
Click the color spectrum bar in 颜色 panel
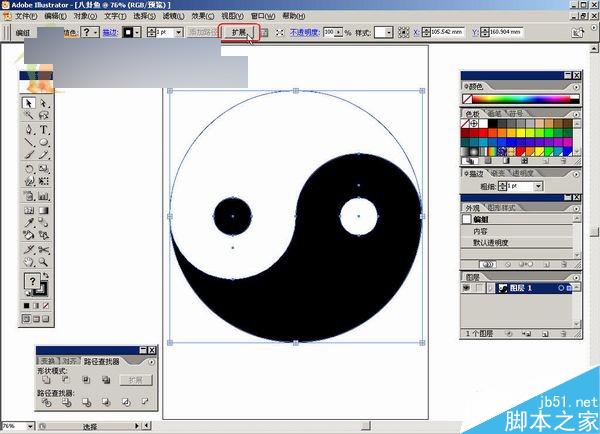(515, 99)
